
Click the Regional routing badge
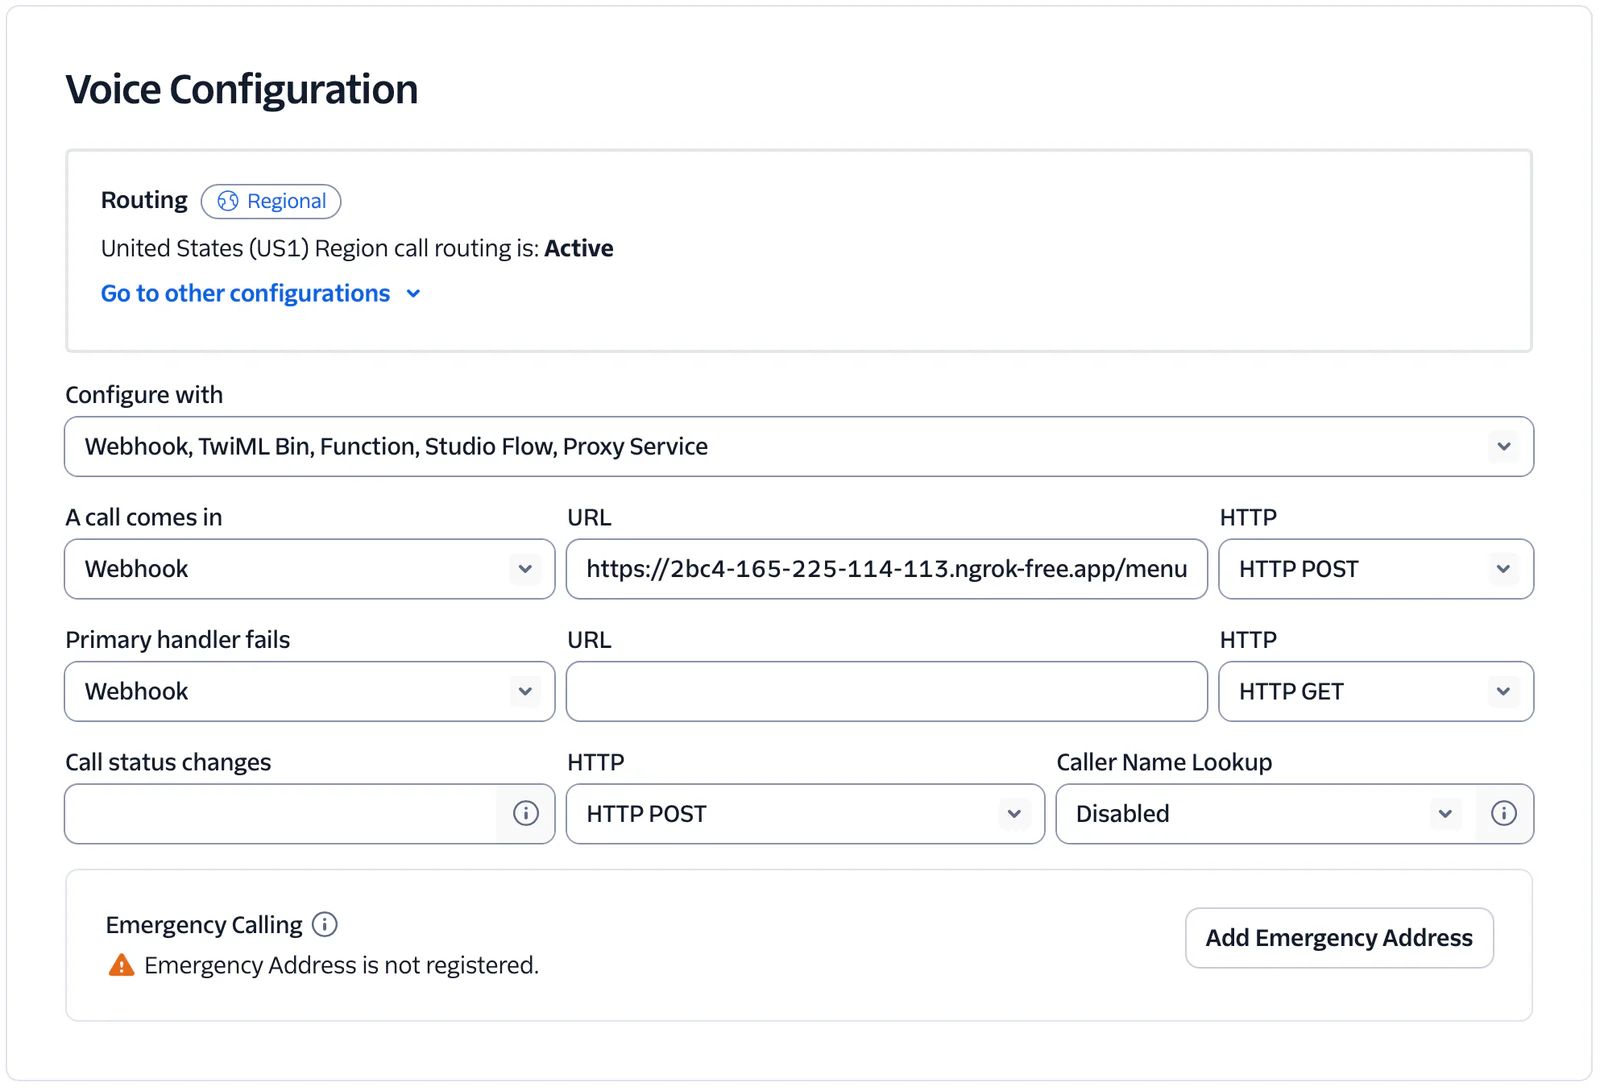pos(271,201)
